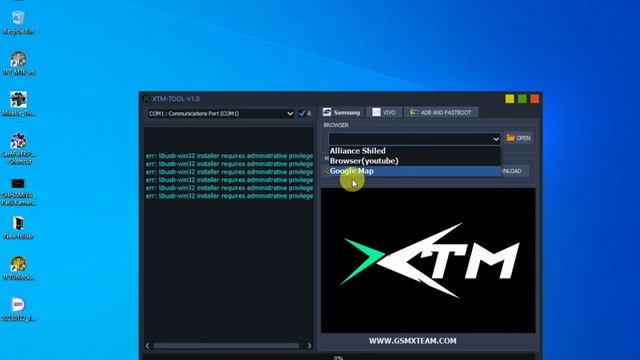The image size is (640, 360).
Task: Select the Sam FRP Shortcut desktop icon
Action: click(x=18, y=149)
